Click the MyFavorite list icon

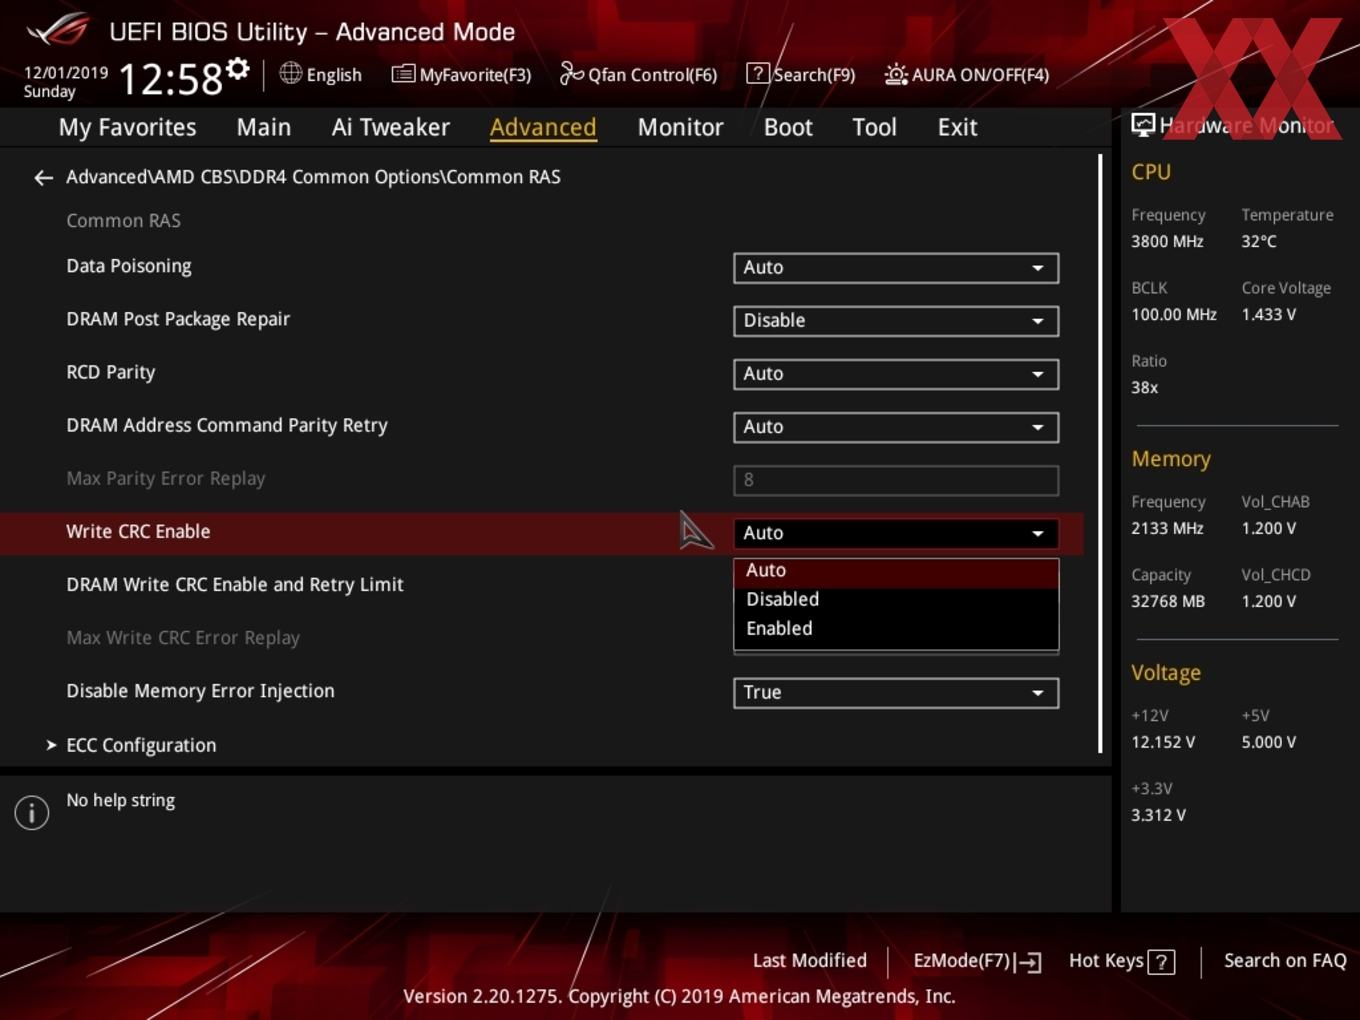coord(403,74)
